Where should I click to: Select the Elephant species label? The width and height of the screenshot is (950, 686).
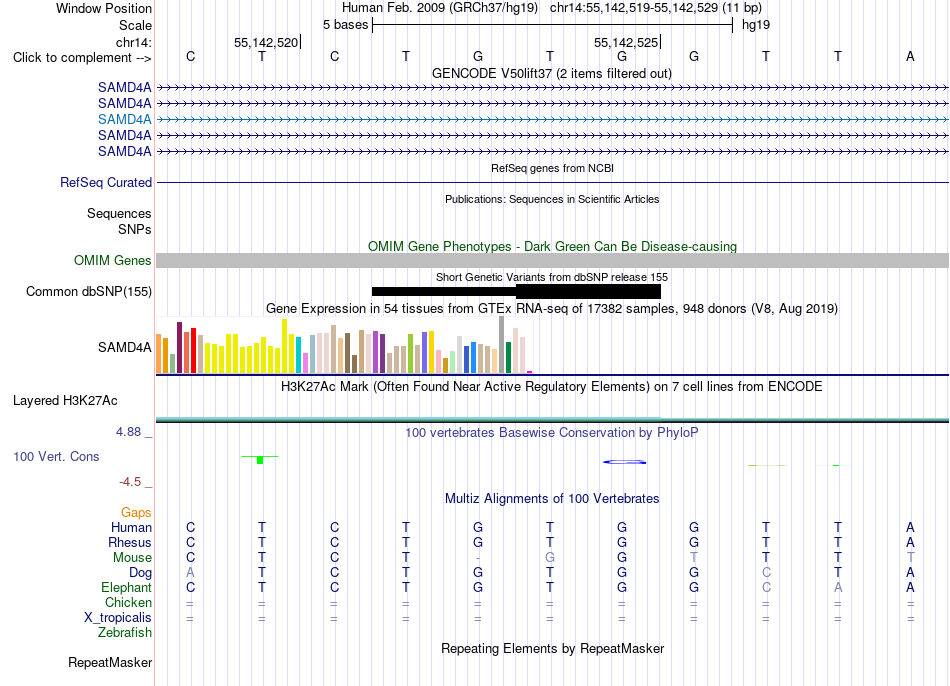point(127,588)
